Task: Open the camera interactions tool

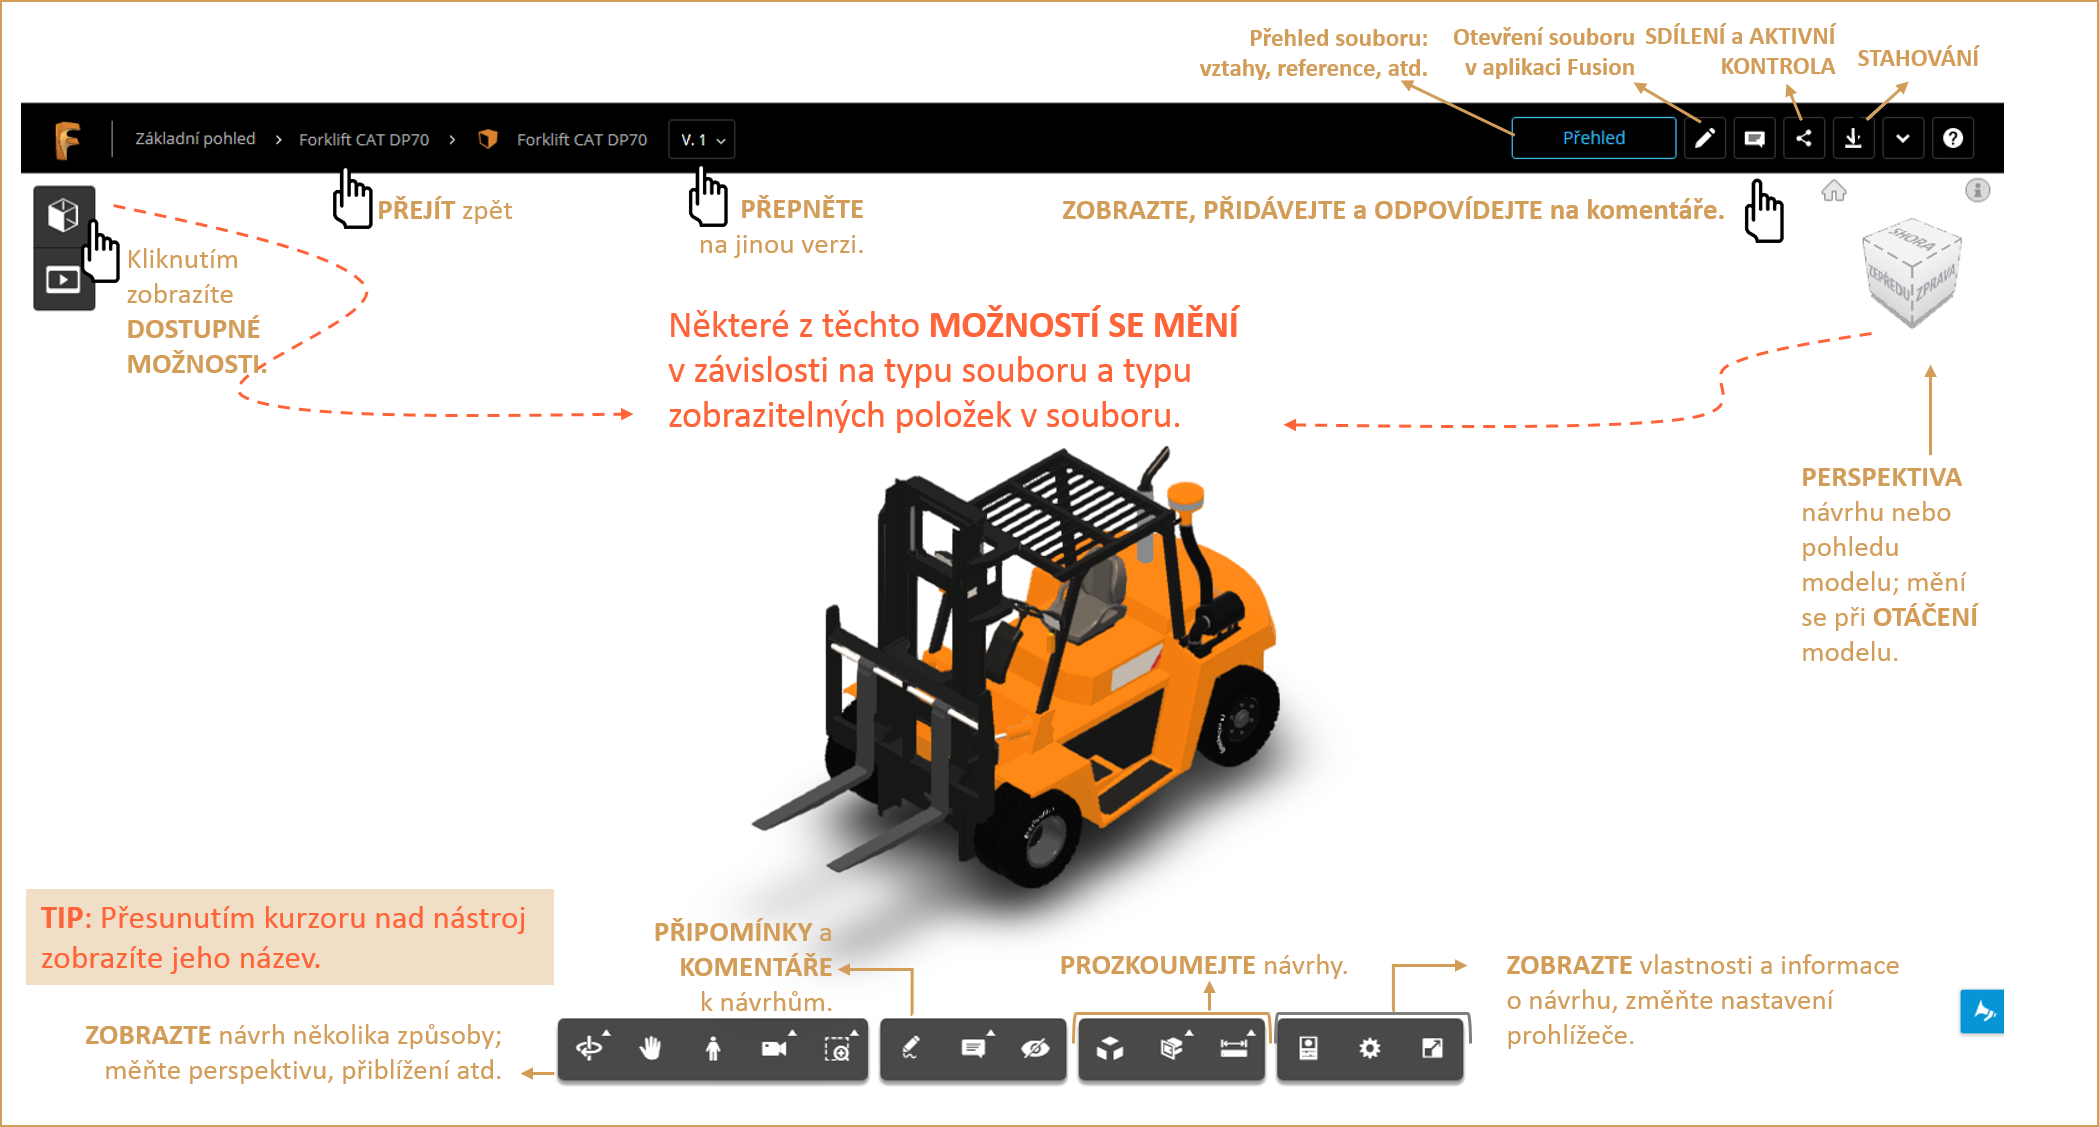Action: (774, 1048)
